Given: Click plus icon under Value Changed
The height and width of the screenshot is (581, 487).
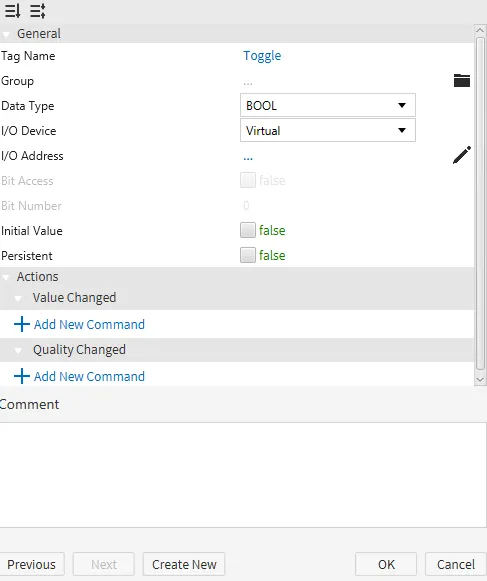Looking at the screenshot, I should pos(21,324).
